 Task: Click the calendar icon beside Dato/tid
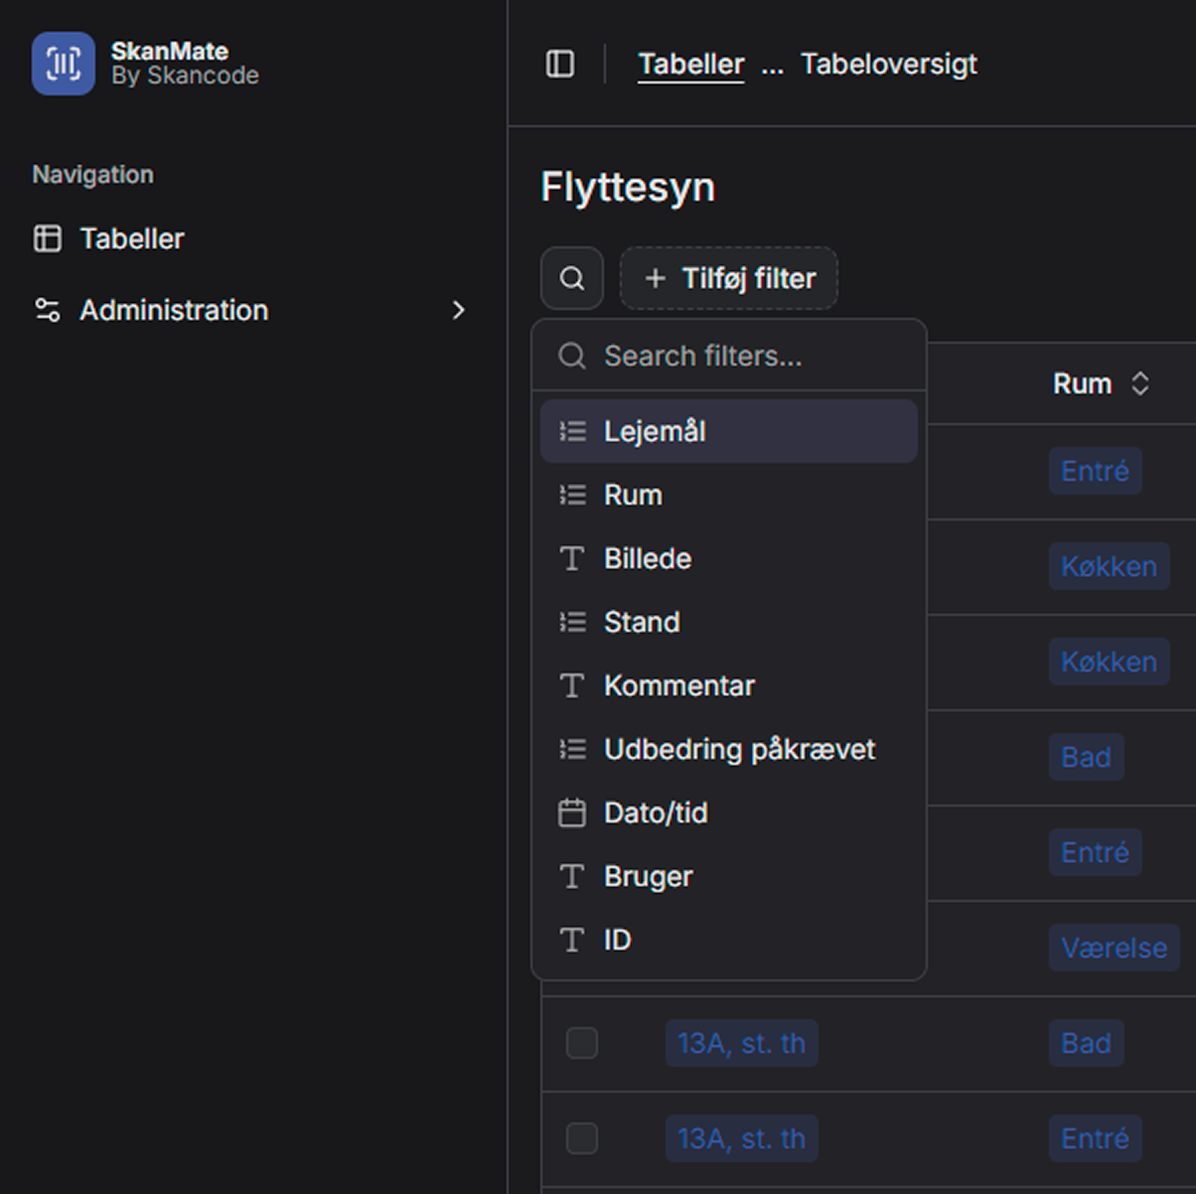pyautogui.click(x=572, y=813)
